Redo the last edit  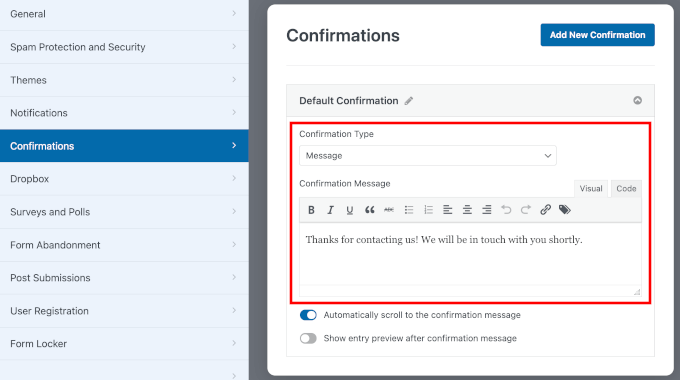526,210
